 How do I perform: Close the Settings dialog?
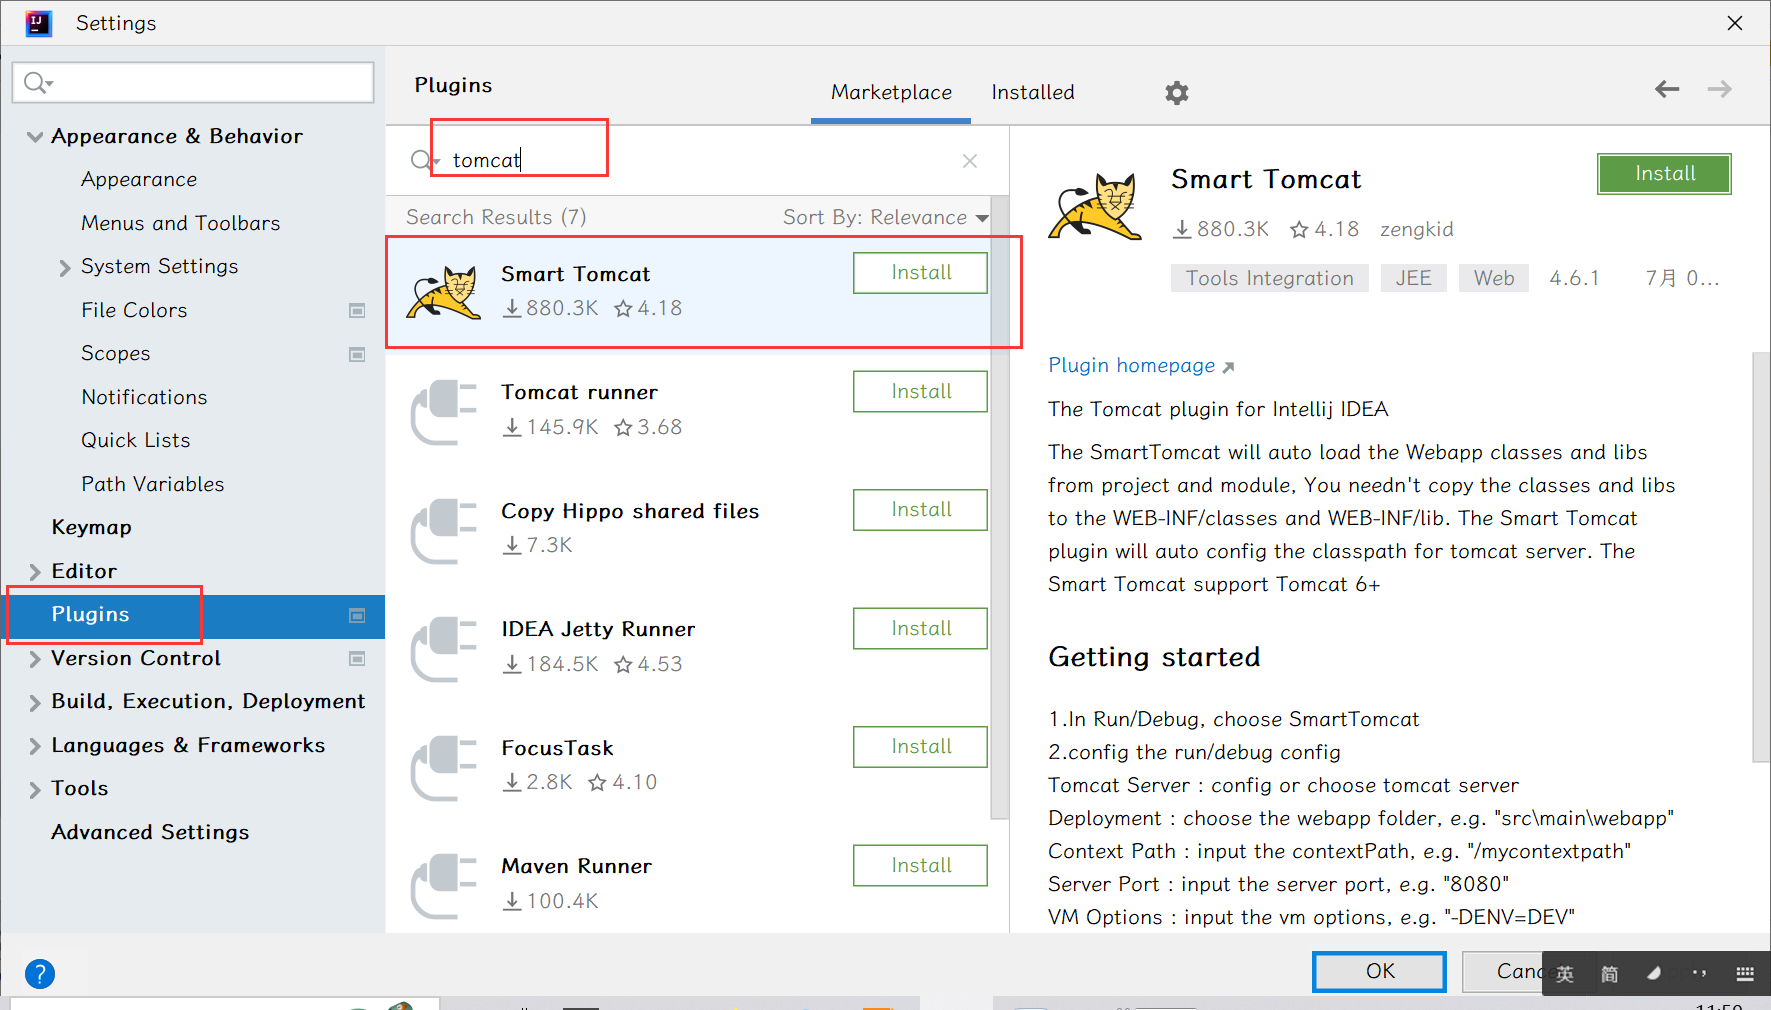coord(1735,23)
